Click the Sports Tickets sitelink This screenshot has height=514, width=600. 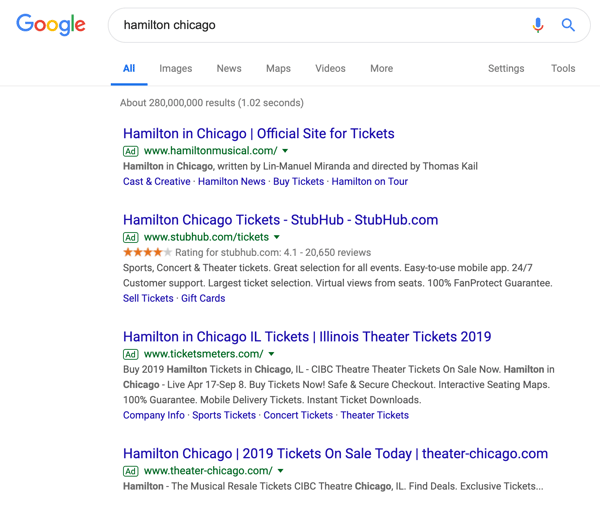pyautogui.click(x=224, y=415)
